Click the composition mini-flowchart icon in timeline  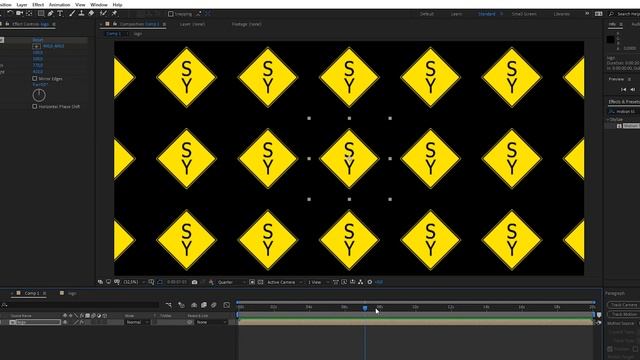tap(169, 305)
